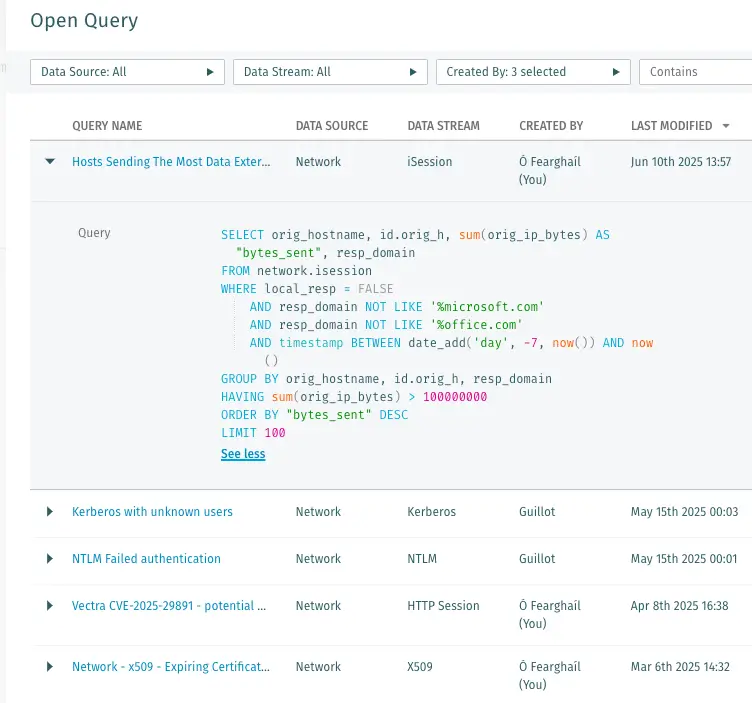752x703 pixels.
Task: Open the Data Source: All dropdown
Action: [x=127, y=72]
